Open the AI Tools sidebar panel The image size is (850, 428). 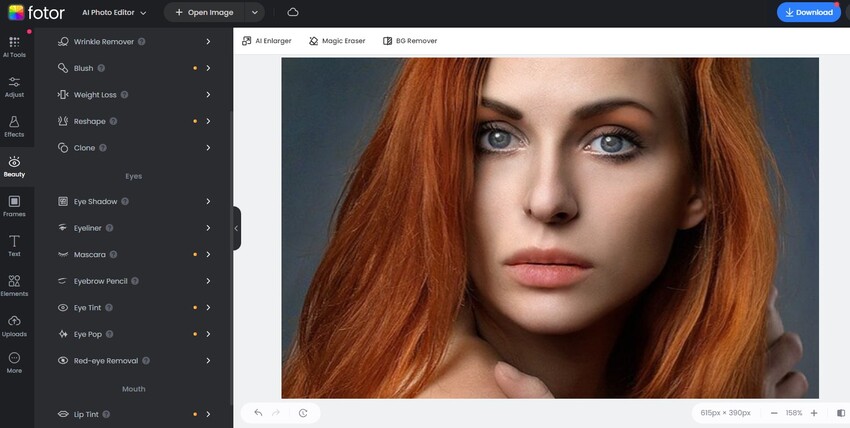click(14, 47)
